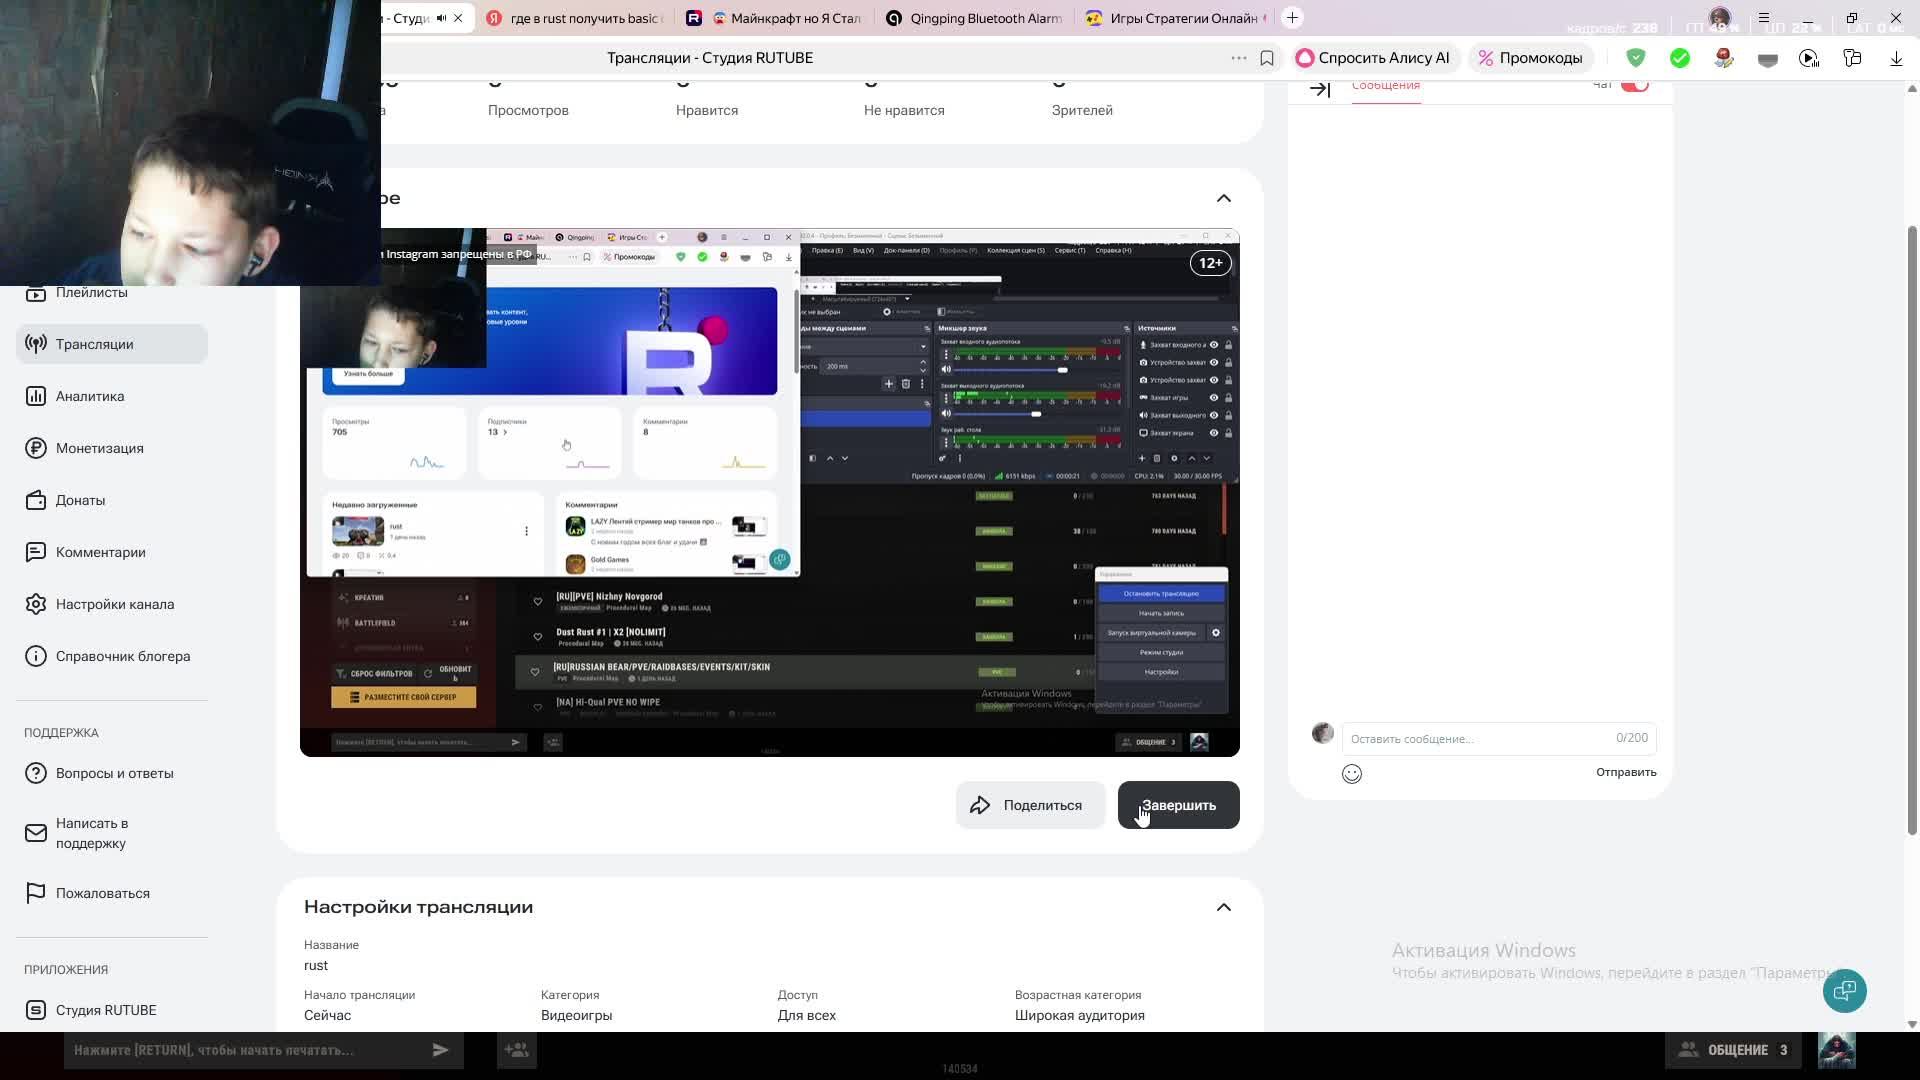
Task: Focus the Оставить сообщение chat field
Action: point(1499,738)
